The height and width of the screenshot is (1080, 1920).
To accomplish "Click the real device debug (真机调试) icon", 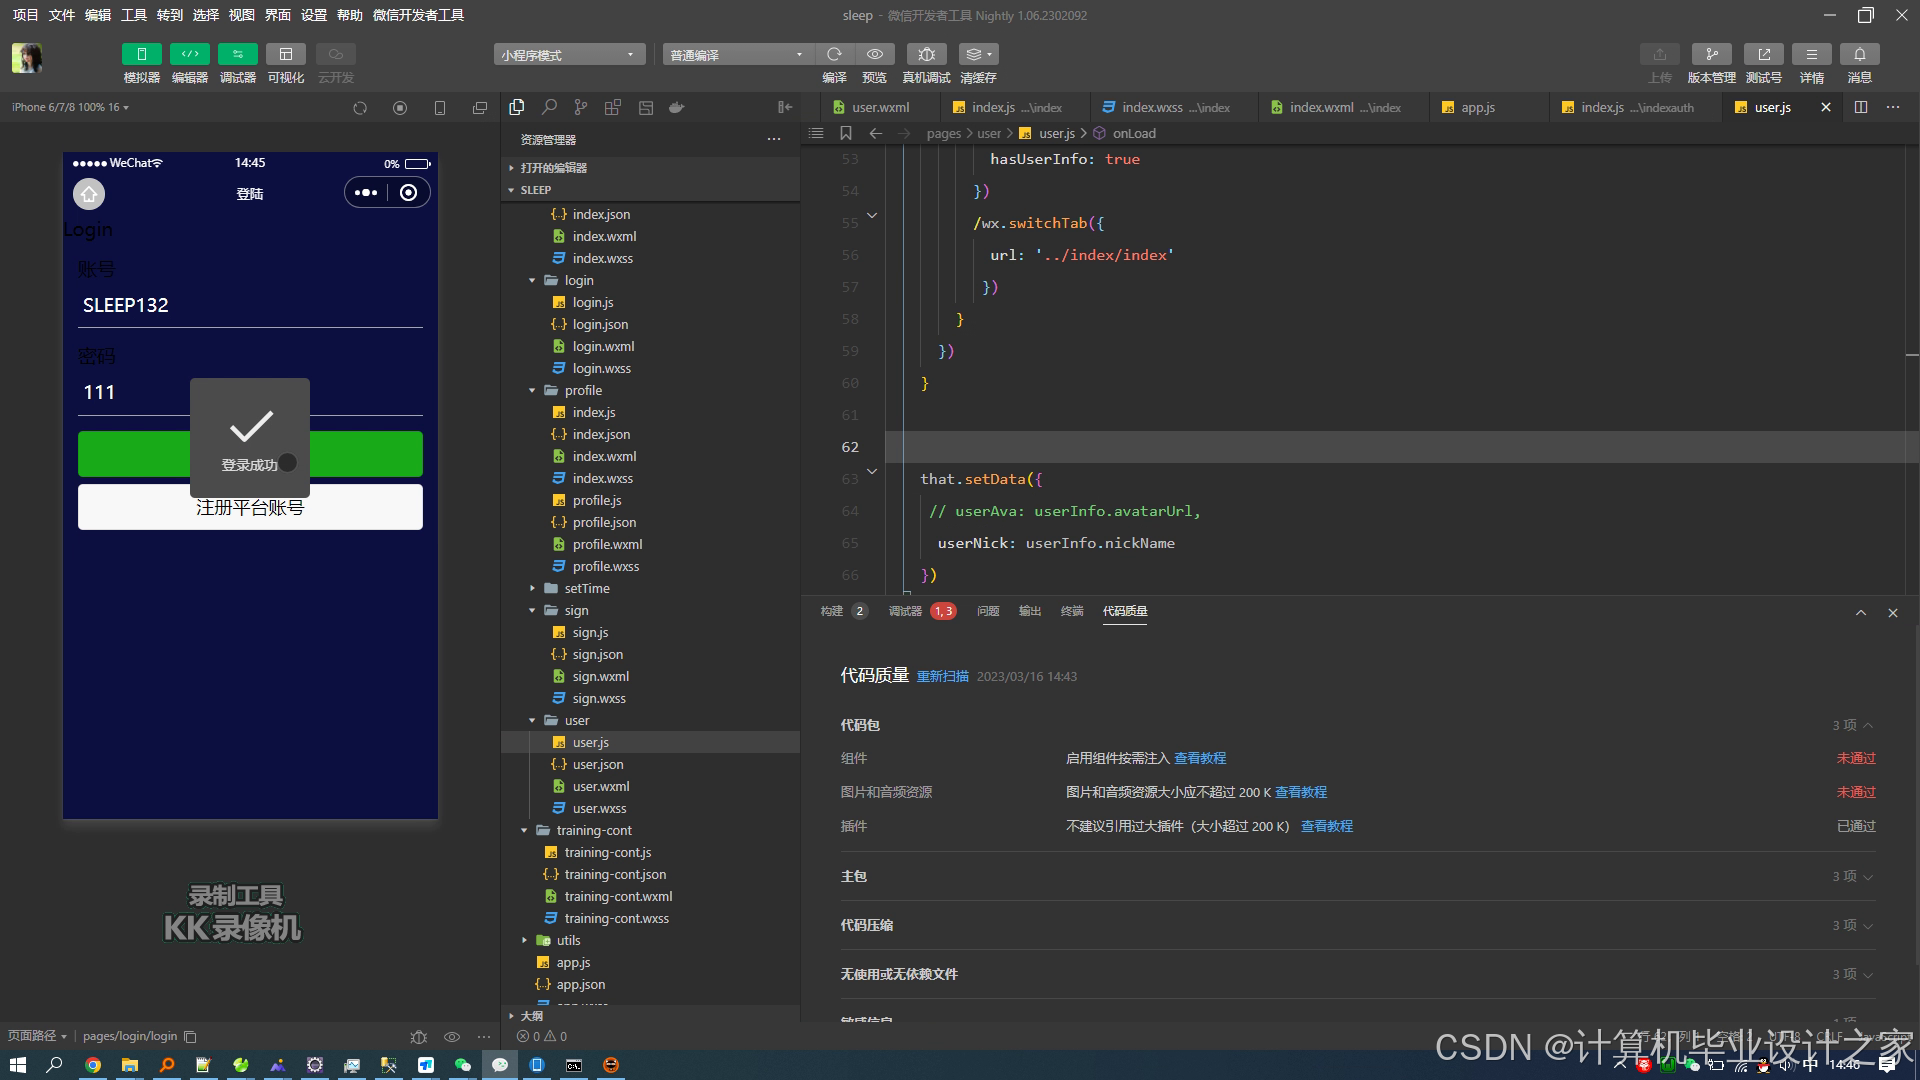I will 926,54.
